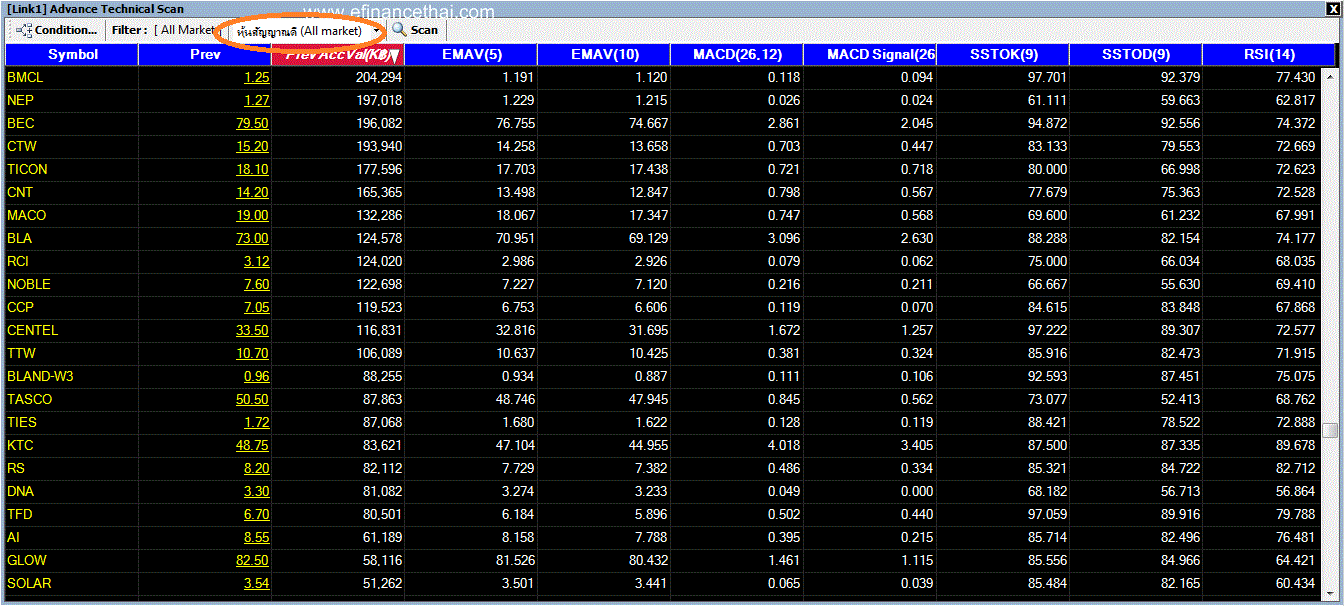Sort by EMAV(5) column header
The height and width of the screenshot is (606, 1344).
pyautogui.click(x=471, y=54)
